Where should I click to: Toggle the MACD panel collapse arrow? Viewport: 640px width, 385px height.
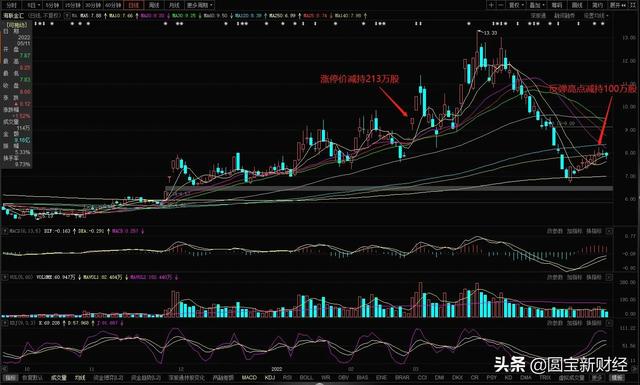[5, 231]
